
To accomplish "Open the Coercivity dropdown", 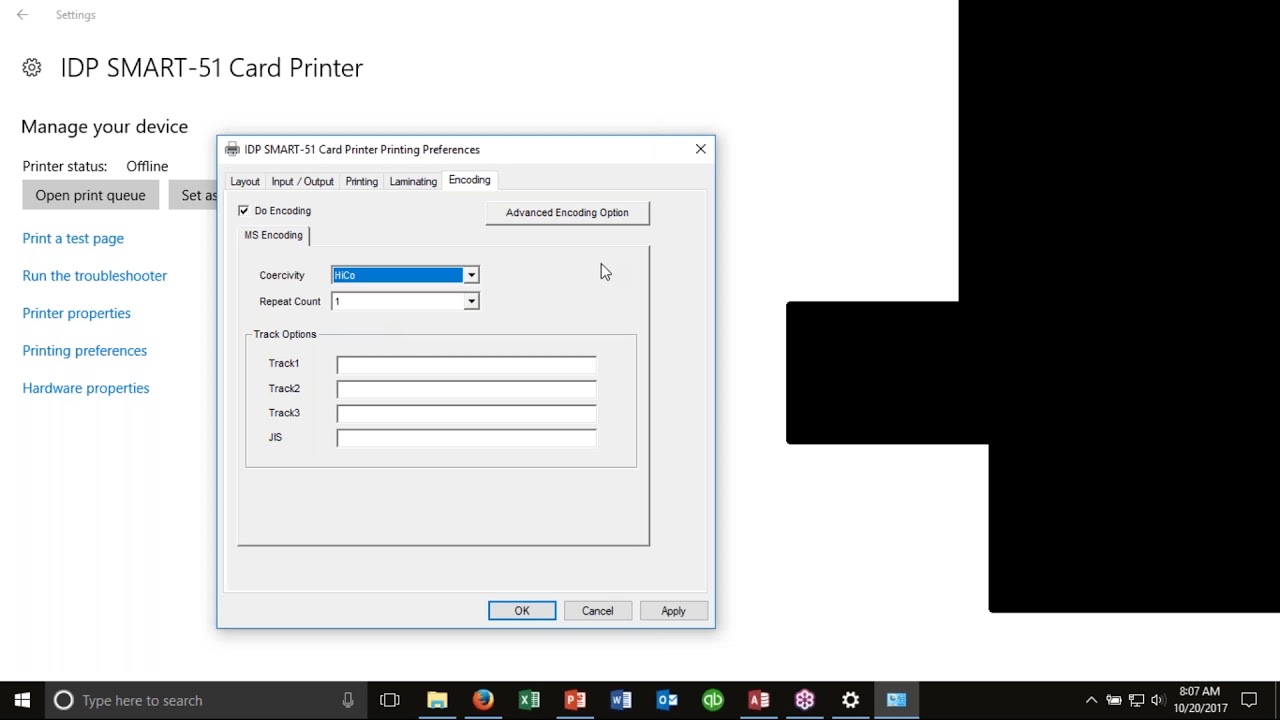I will click(x=471, y=275).
